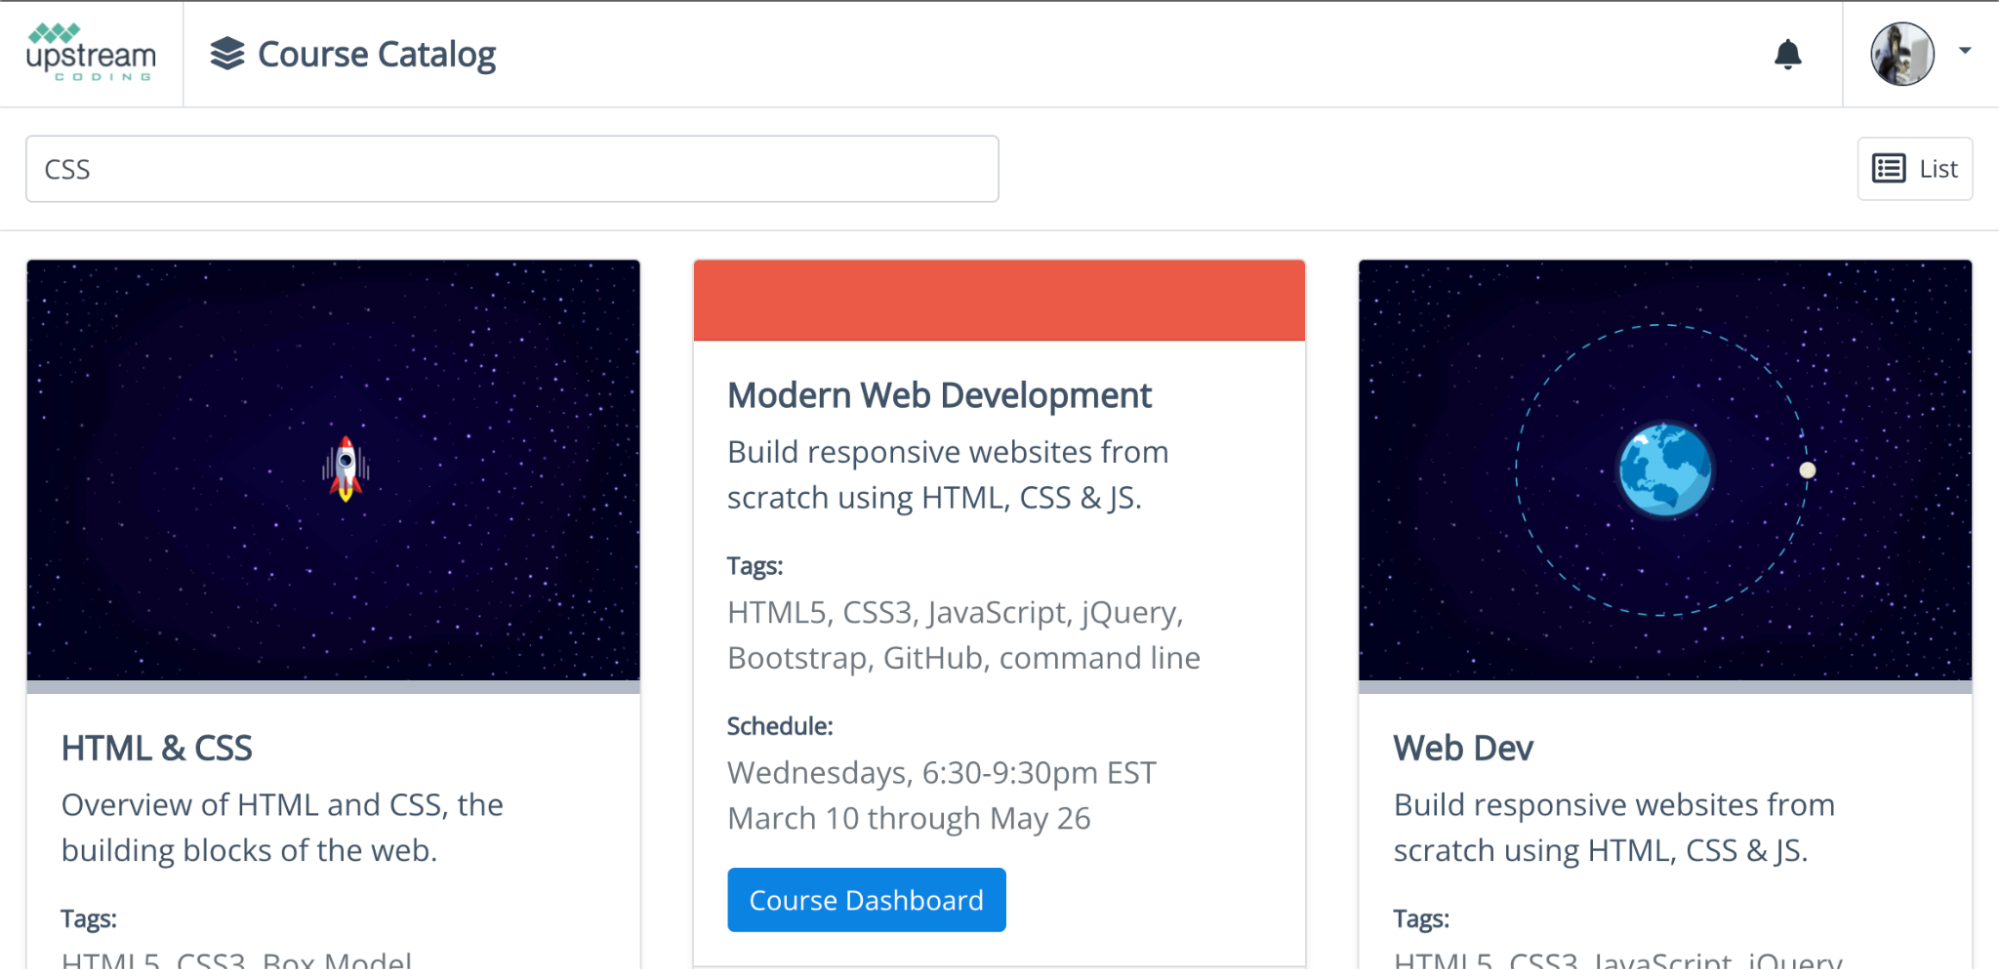Click the rocket illustration in the first card
The height and width of the screenshot is (970, 1999).
click(x=345, y=469)
